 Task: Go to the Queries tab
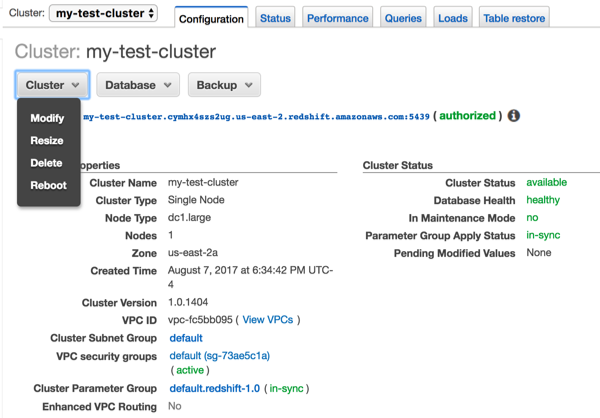[x=403, y=18]
